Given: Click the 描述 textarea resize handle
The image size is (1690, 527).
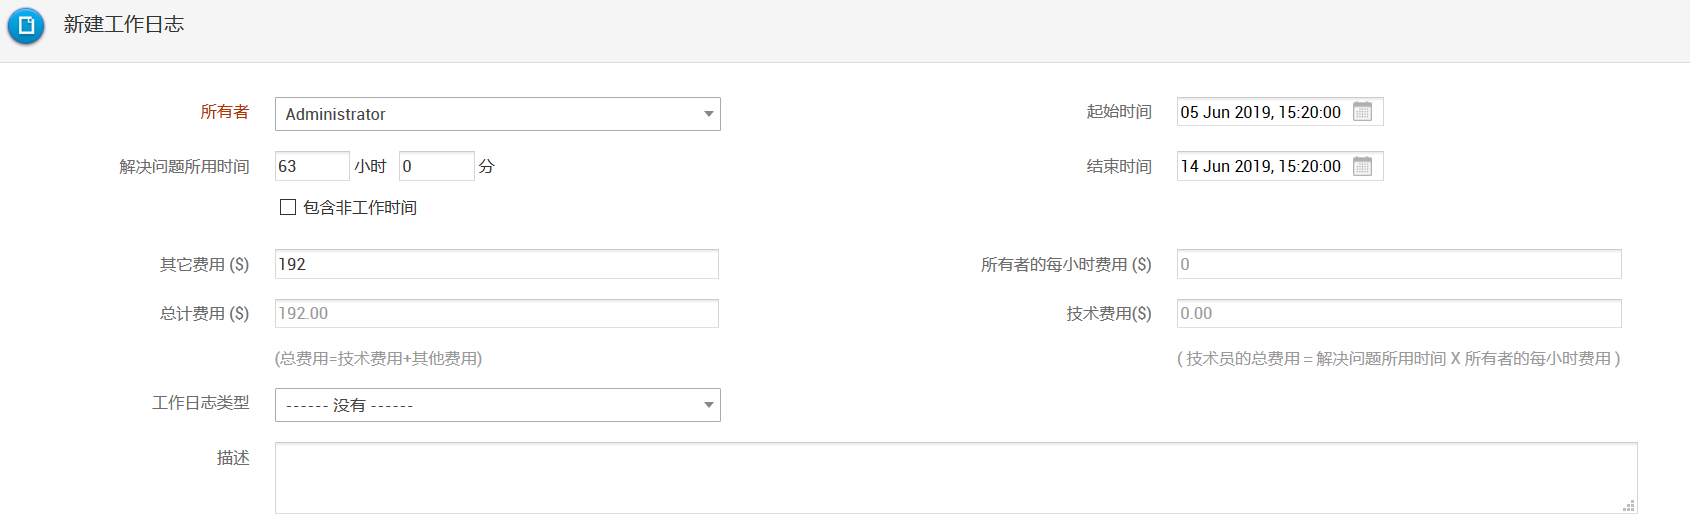Looking at the screenshot, I should click(1629, 506).
